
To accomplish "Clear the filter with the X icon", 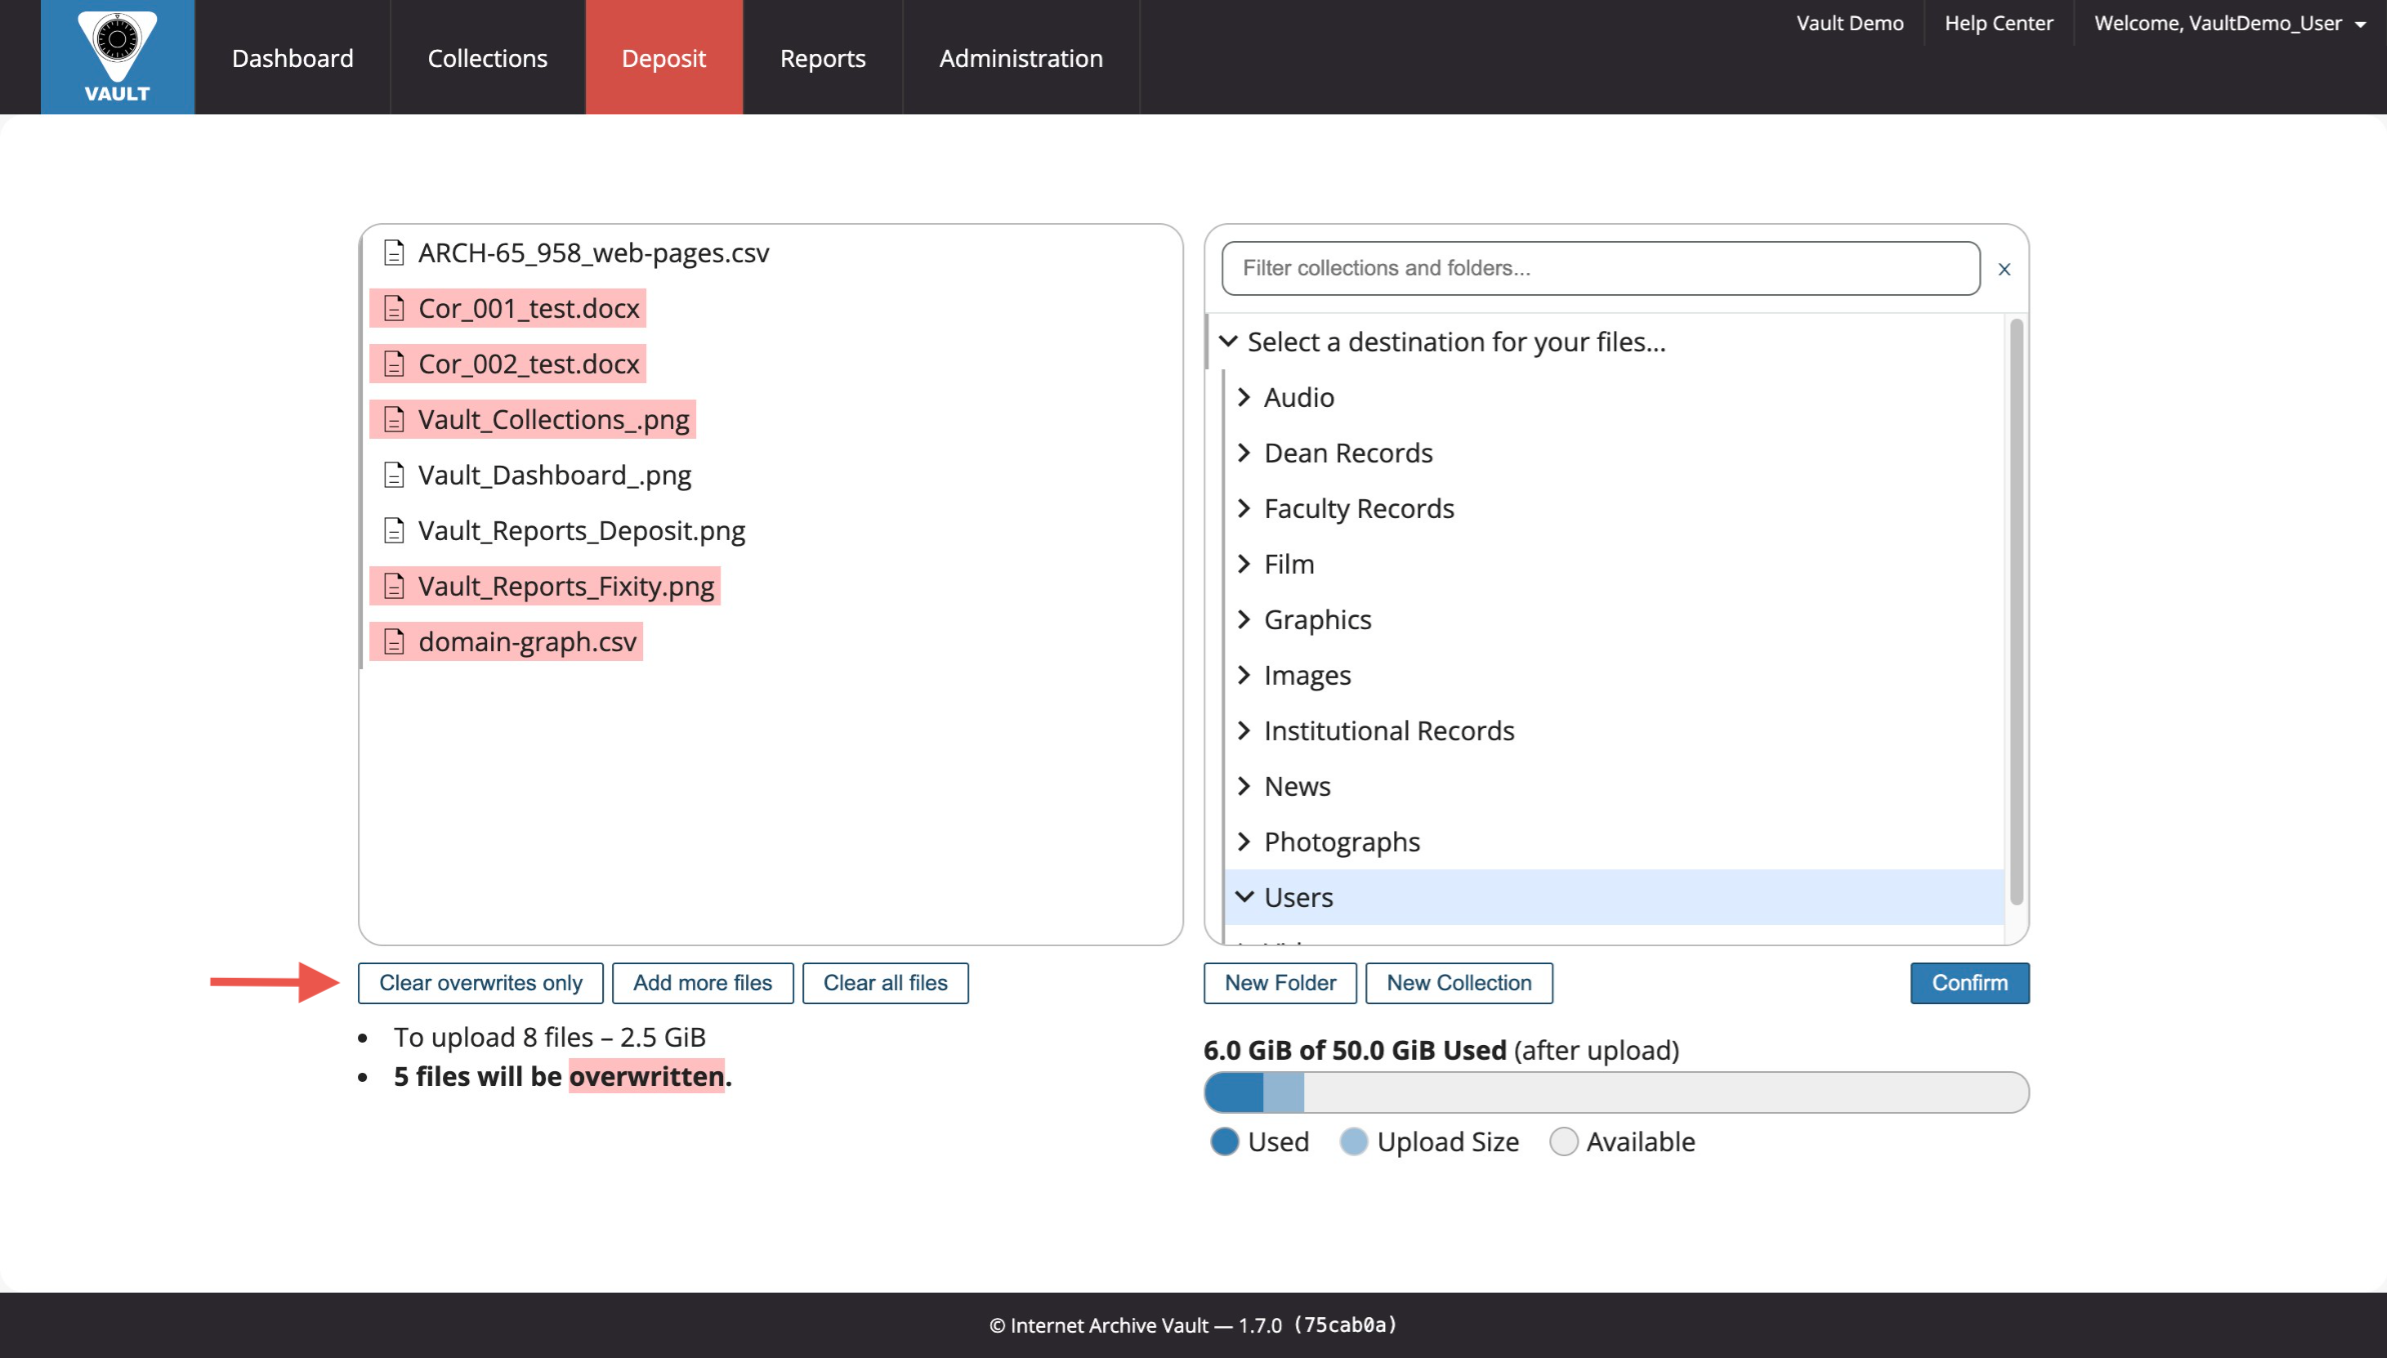I will [2004, 269].
